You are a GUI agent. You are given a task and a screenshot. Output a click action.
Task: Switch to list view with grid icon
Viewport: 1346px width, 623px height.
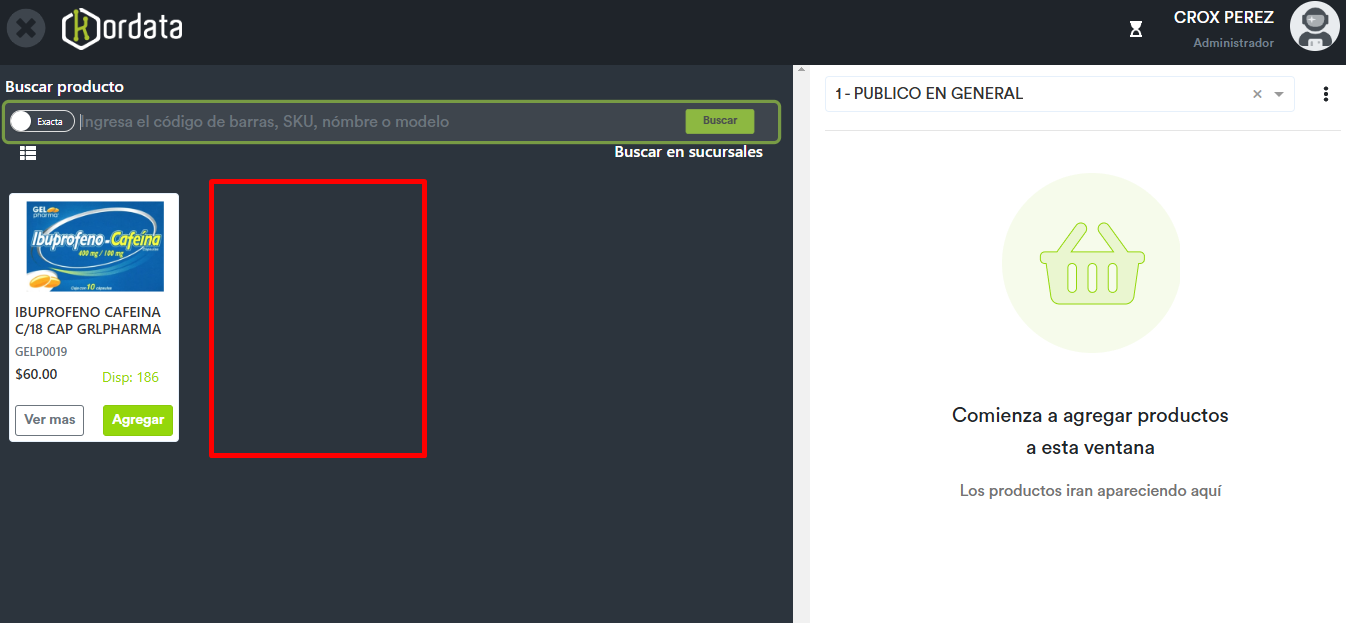pos(28,153)
